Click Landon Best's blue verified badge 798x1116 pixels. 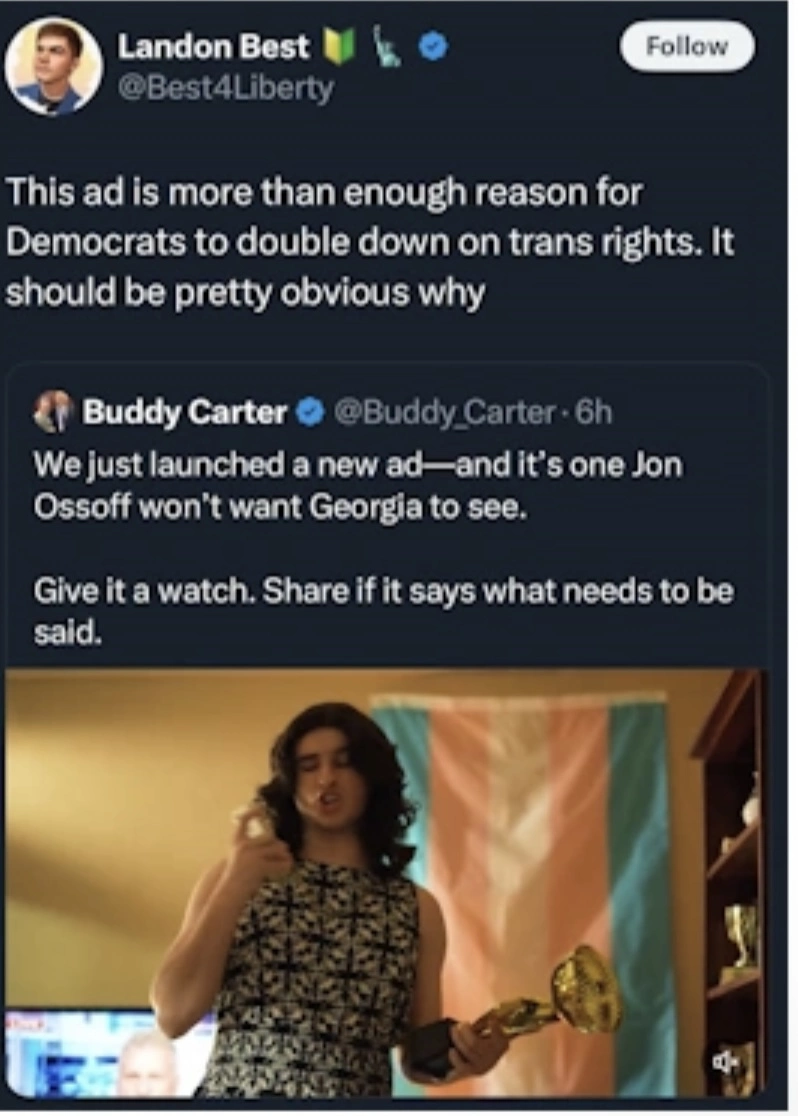pyautogui.click(x=433, y=46)
